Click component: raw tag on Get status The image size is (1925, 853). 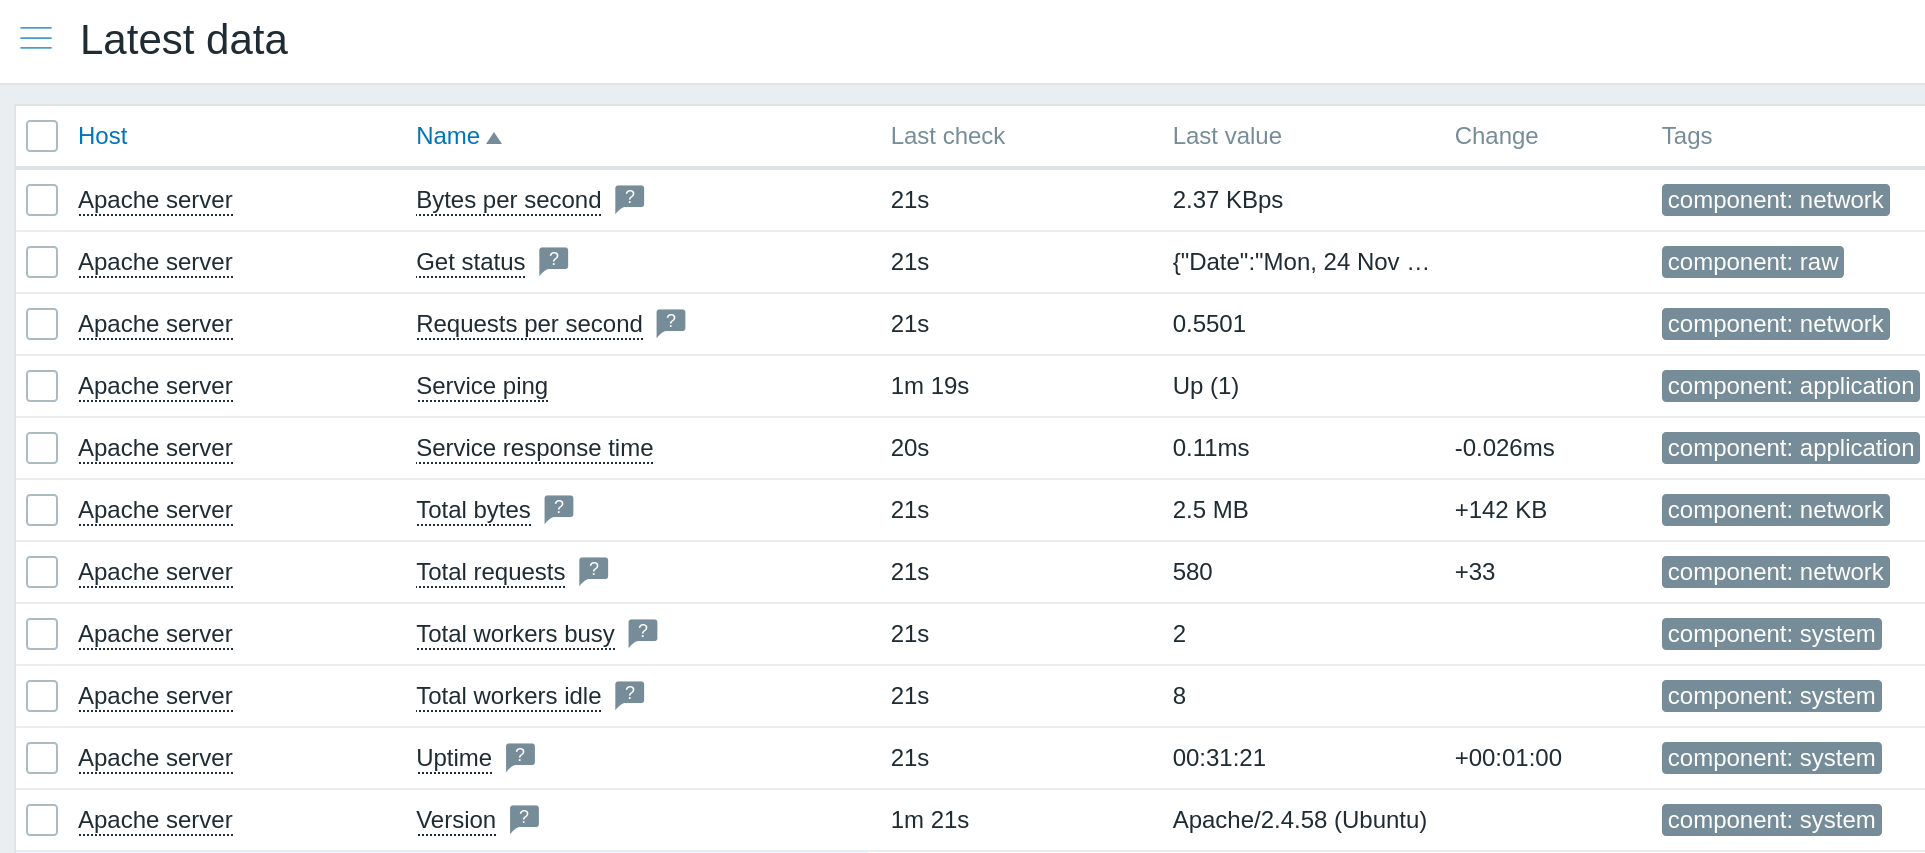1752,262
